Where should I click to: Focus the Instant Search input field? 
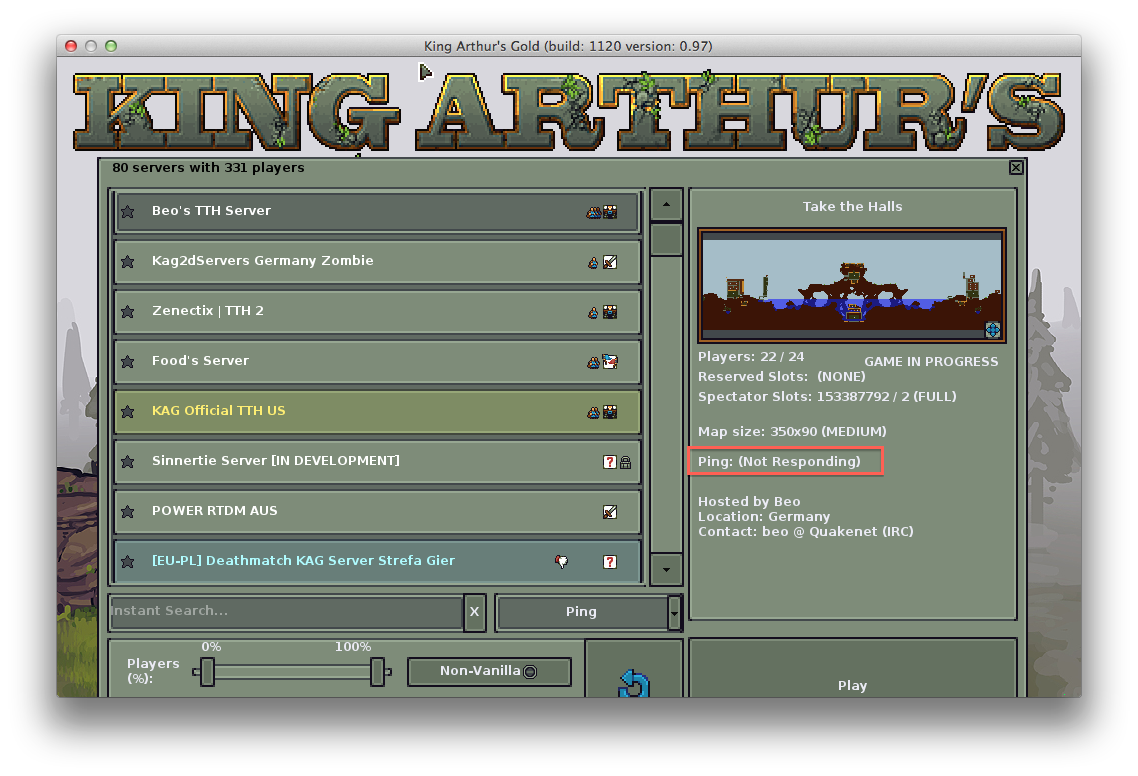(x=286, y=612)
